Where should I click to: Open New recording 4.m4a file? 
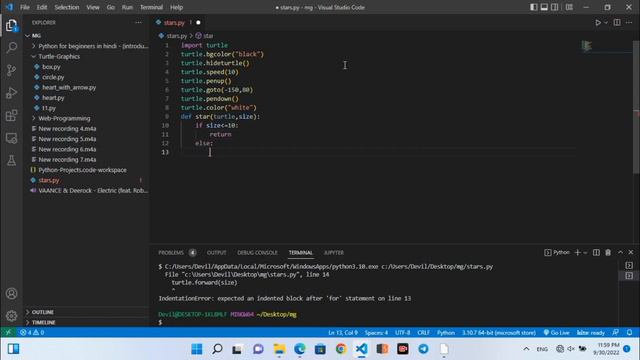coord(67,129)
